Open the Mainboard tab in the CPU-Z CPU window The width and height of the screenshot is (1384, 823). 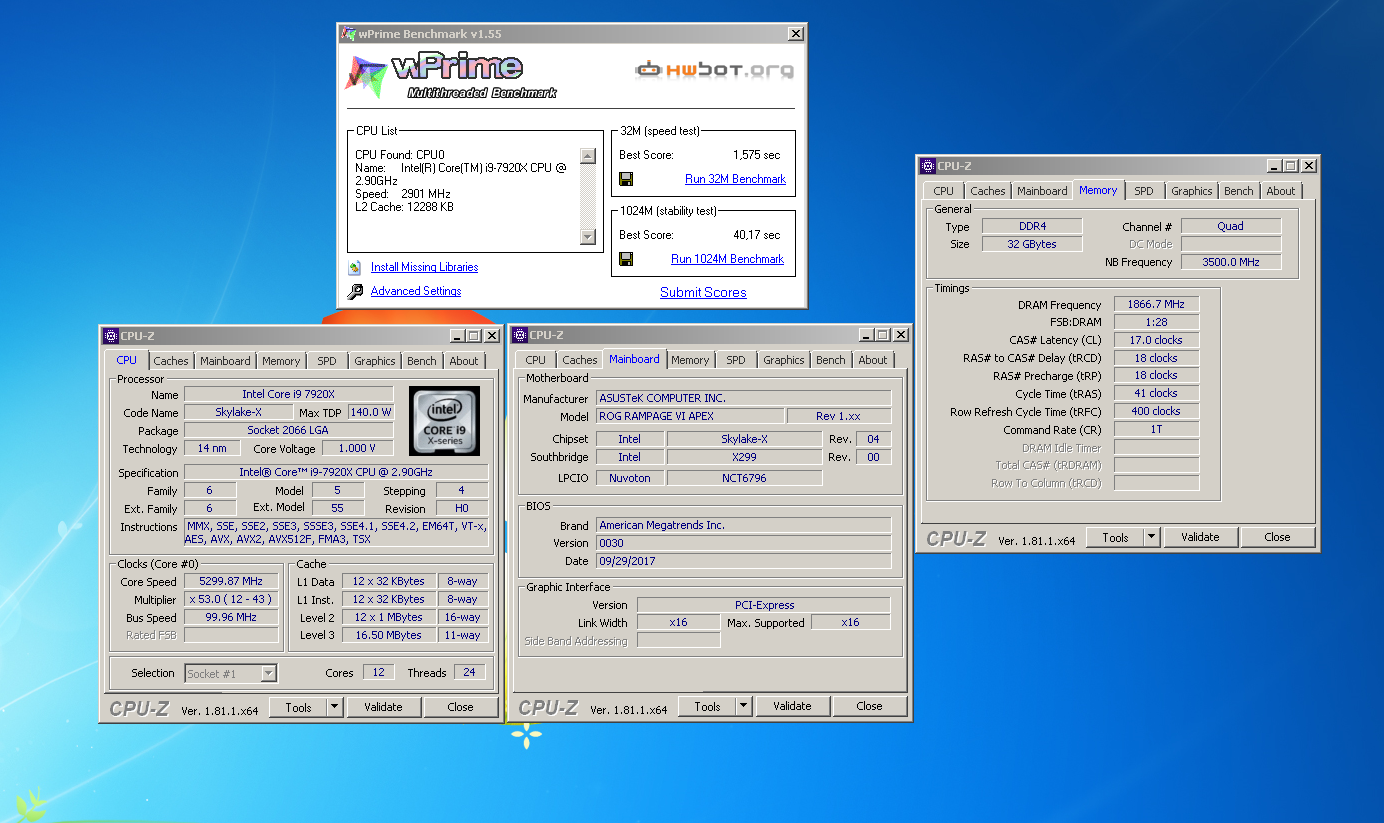coord(225,361)
